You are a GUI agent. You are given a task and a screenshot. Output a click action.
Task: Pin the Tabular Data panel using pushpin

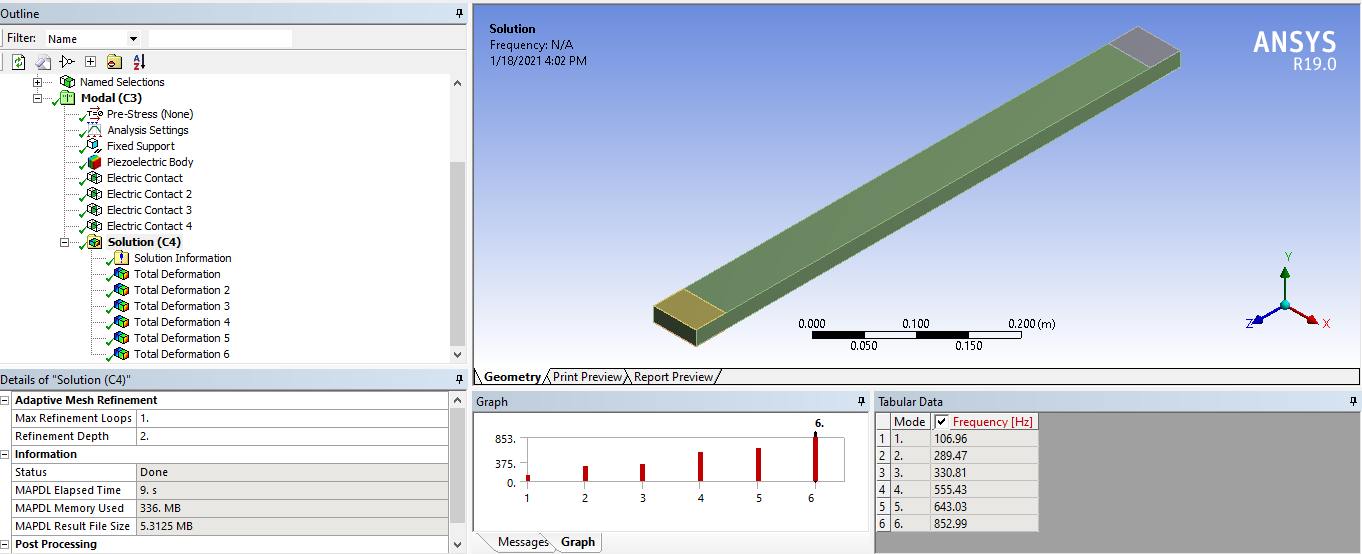coord(1355,401)
